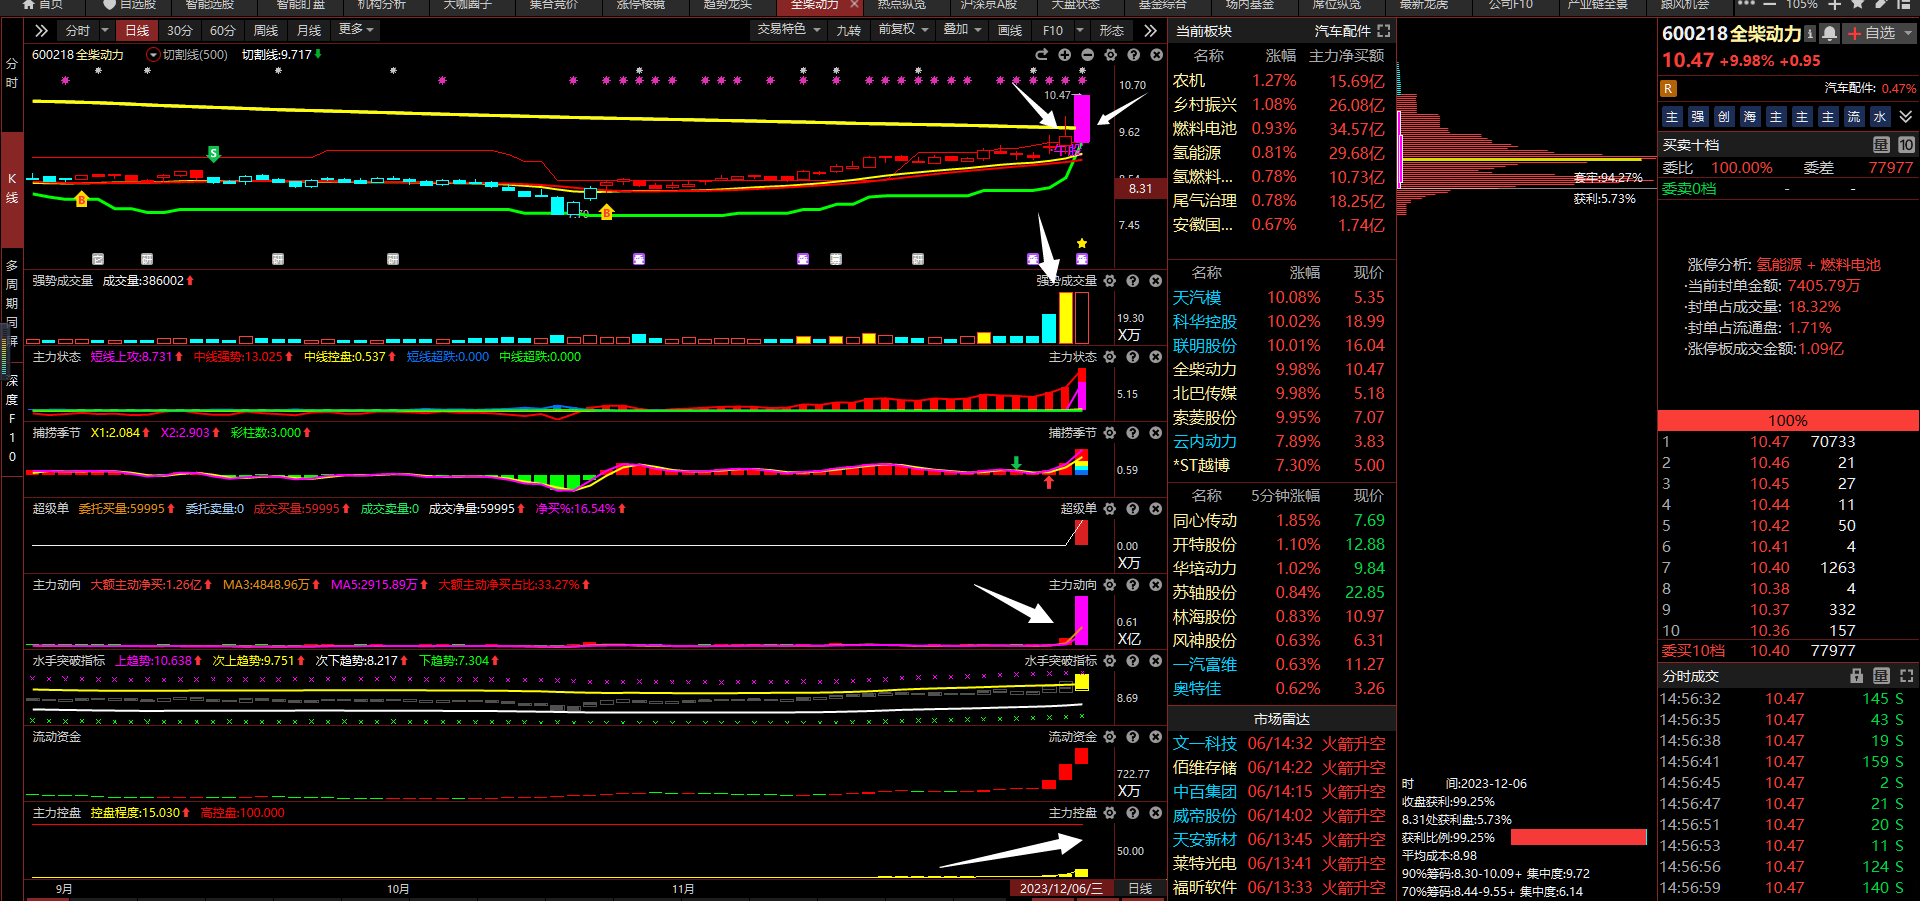Switch to 机构分析 tab
Screen dimensions: 1920x901
[x=382, y=5]
